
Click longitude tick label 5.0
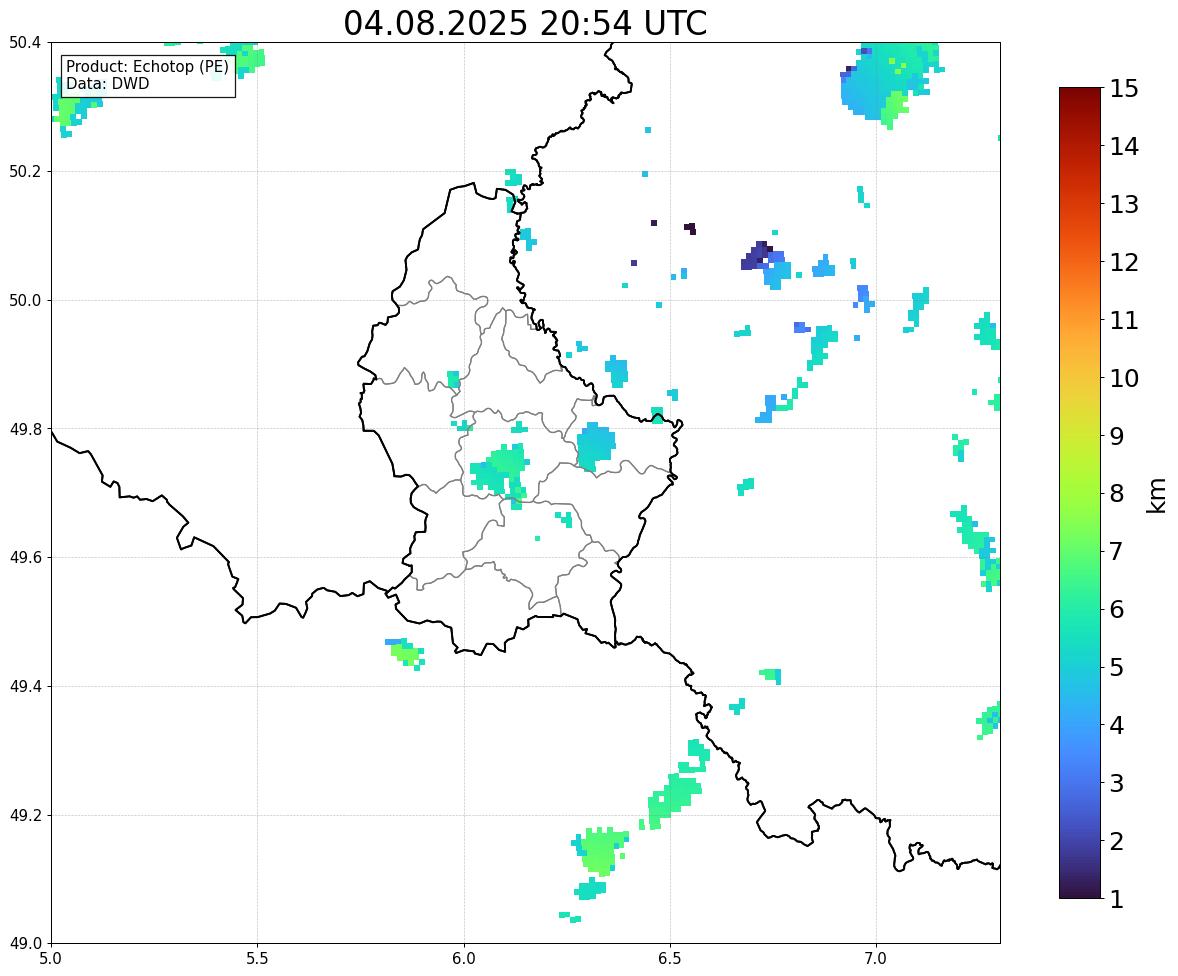pos(51,959)
